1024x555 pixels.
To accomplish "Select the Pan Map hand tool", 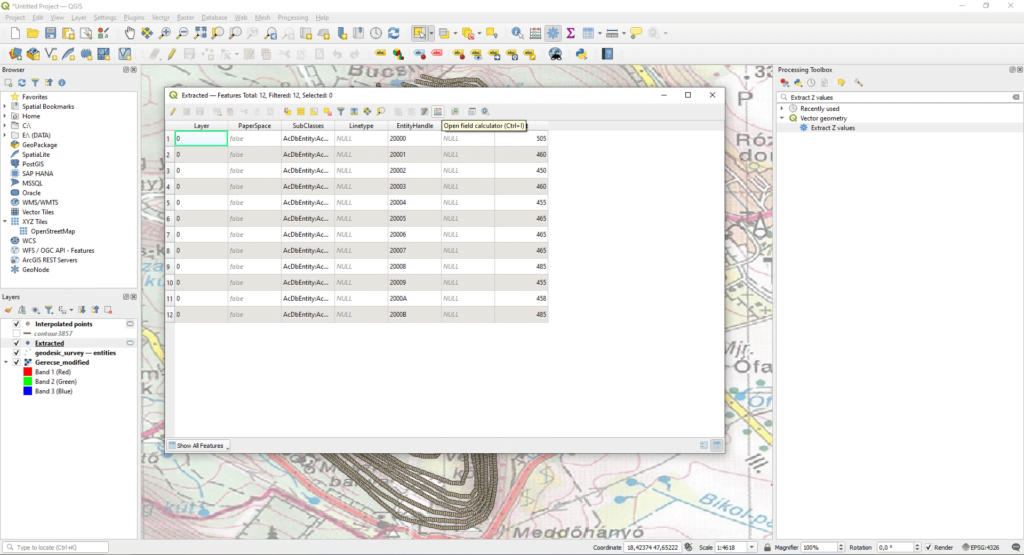I will tap(129, 33).
